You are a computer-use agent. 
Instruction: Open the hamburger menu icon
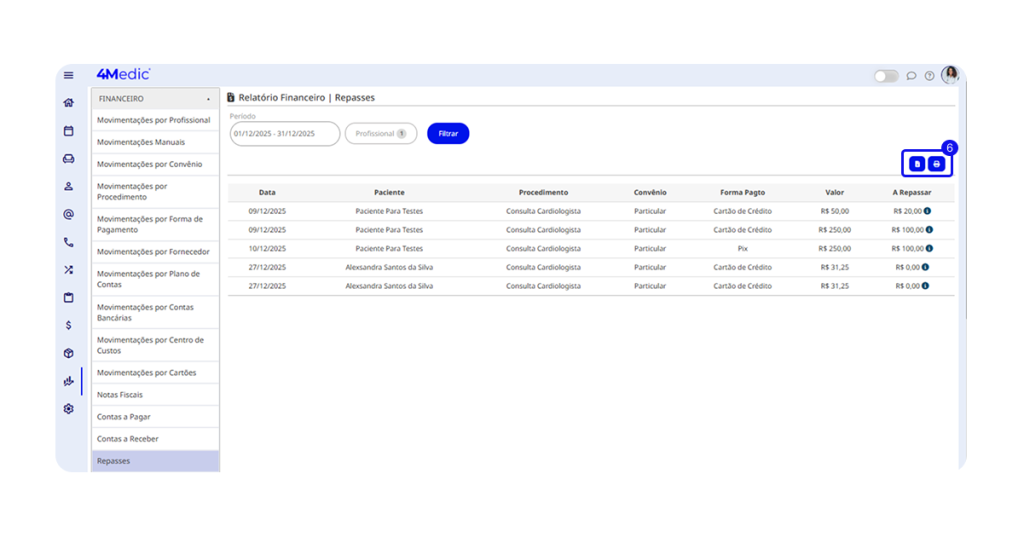(x=68, y=75)
